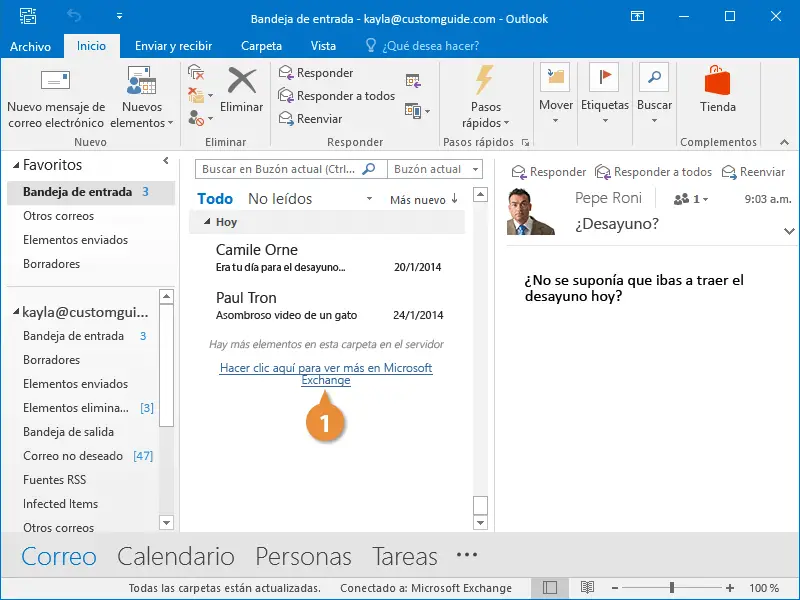Switch to the Vista tab
800x600 pixels.
click(323, 46)
